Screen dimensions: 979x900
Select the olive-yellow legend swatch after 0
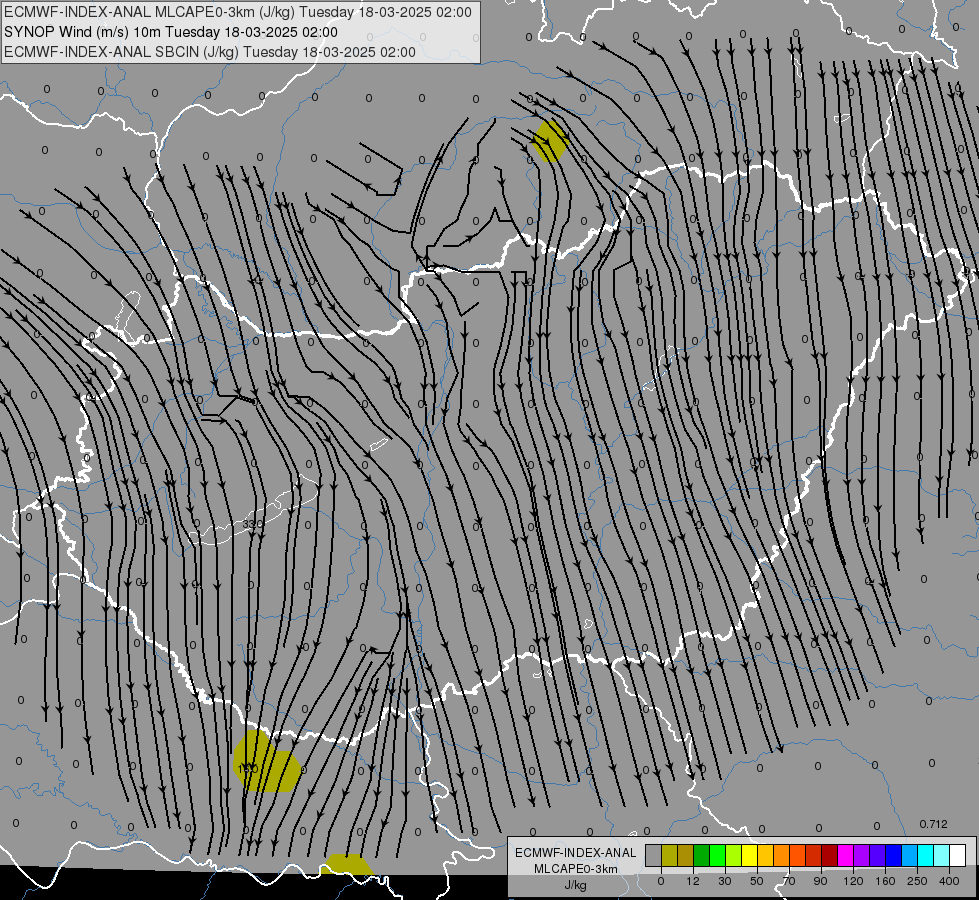669,855
